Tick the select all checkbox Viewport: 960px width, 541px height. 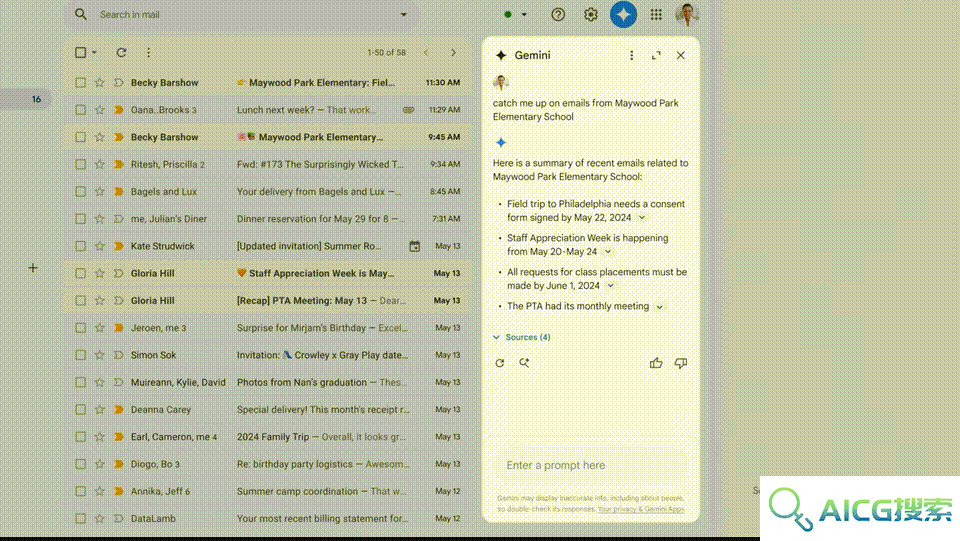(x=80, y=53)
